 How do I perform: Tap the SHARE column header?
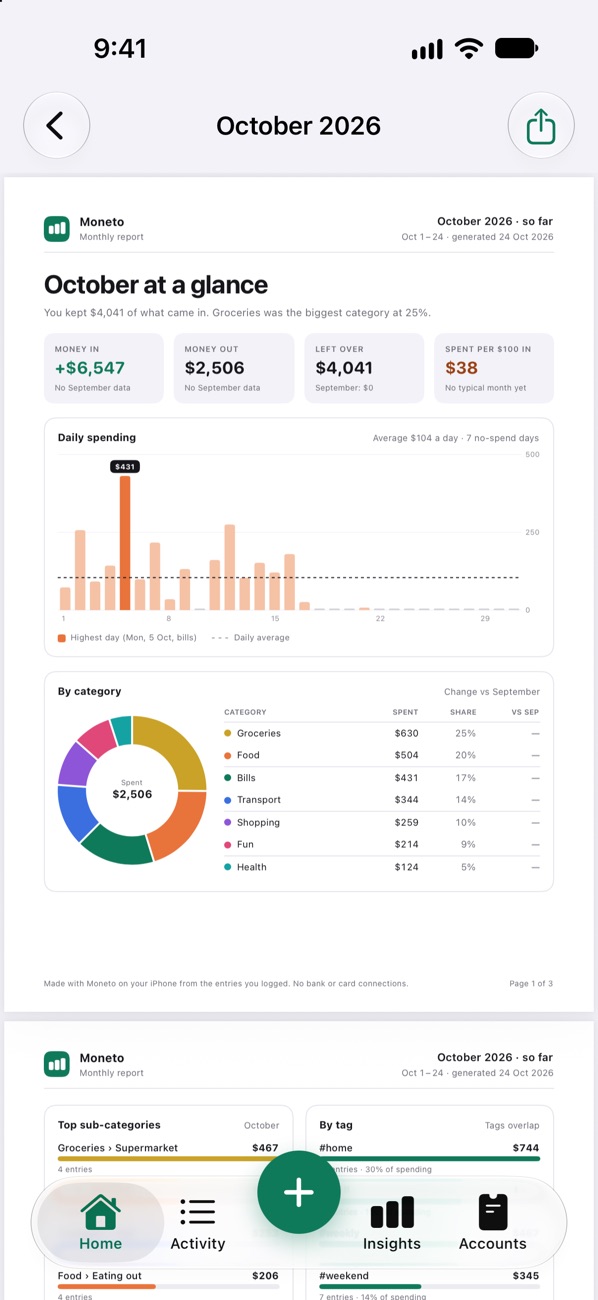463,712
